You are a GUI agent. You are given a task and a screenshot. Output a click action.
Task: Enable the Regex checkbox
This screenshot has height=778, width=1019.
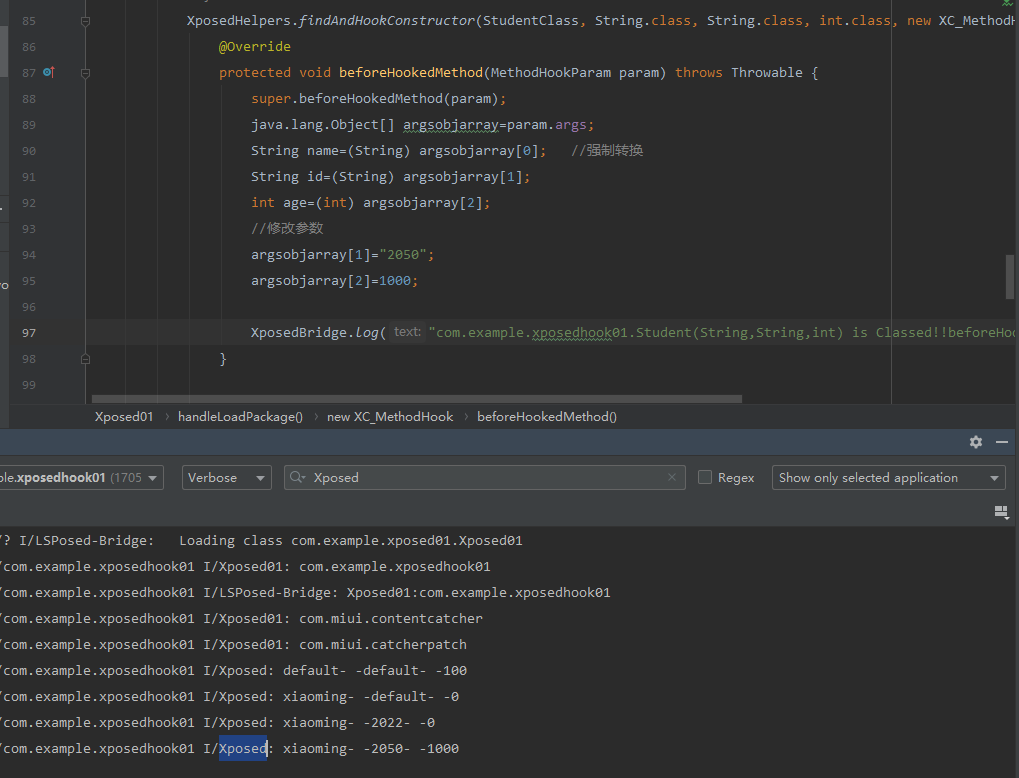[x=704, y=477]
